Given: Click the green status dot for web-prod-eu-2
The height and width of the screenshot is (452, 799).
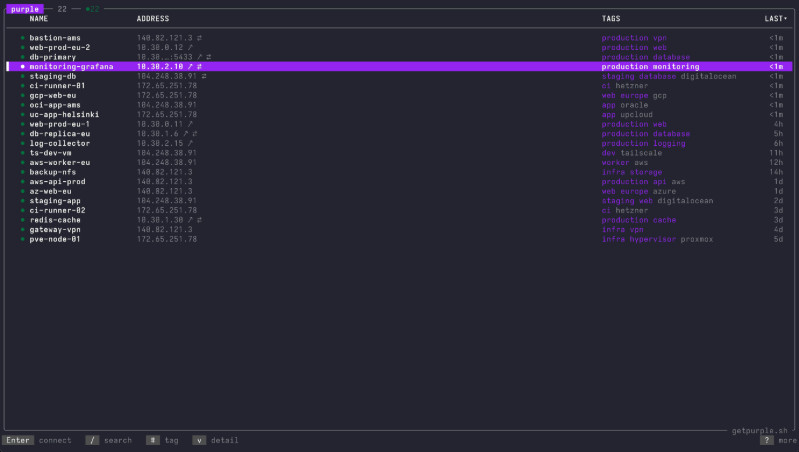Looking at the screenshot, I should (22, 47).
